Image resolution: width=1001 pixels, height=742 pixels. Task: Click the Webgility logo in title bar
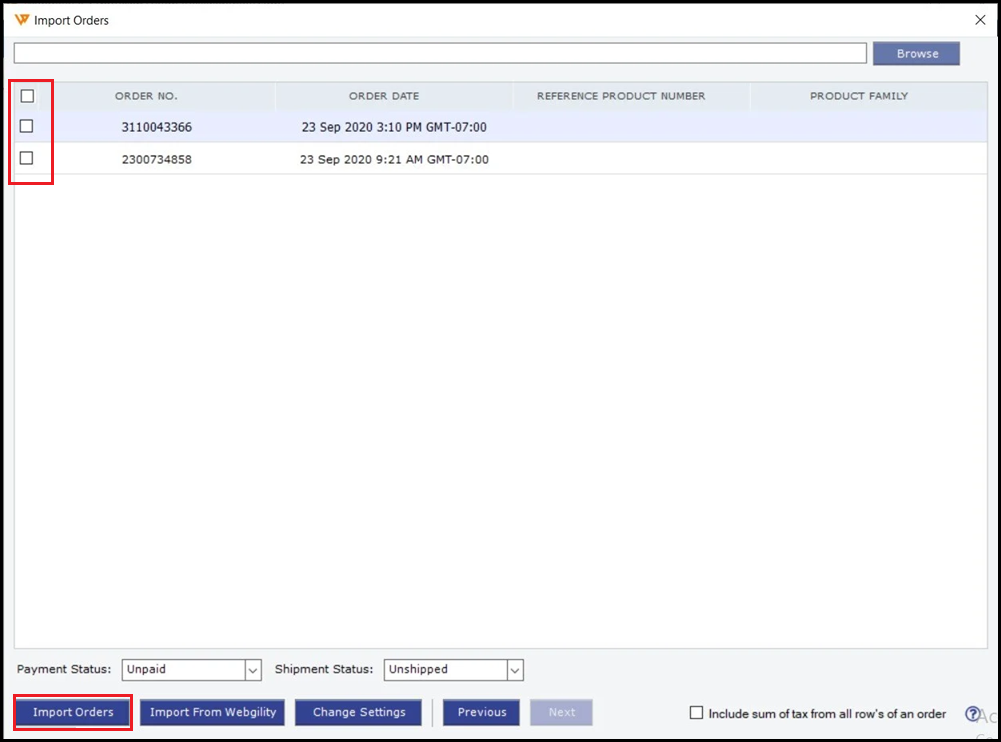(x=22, y=20)
